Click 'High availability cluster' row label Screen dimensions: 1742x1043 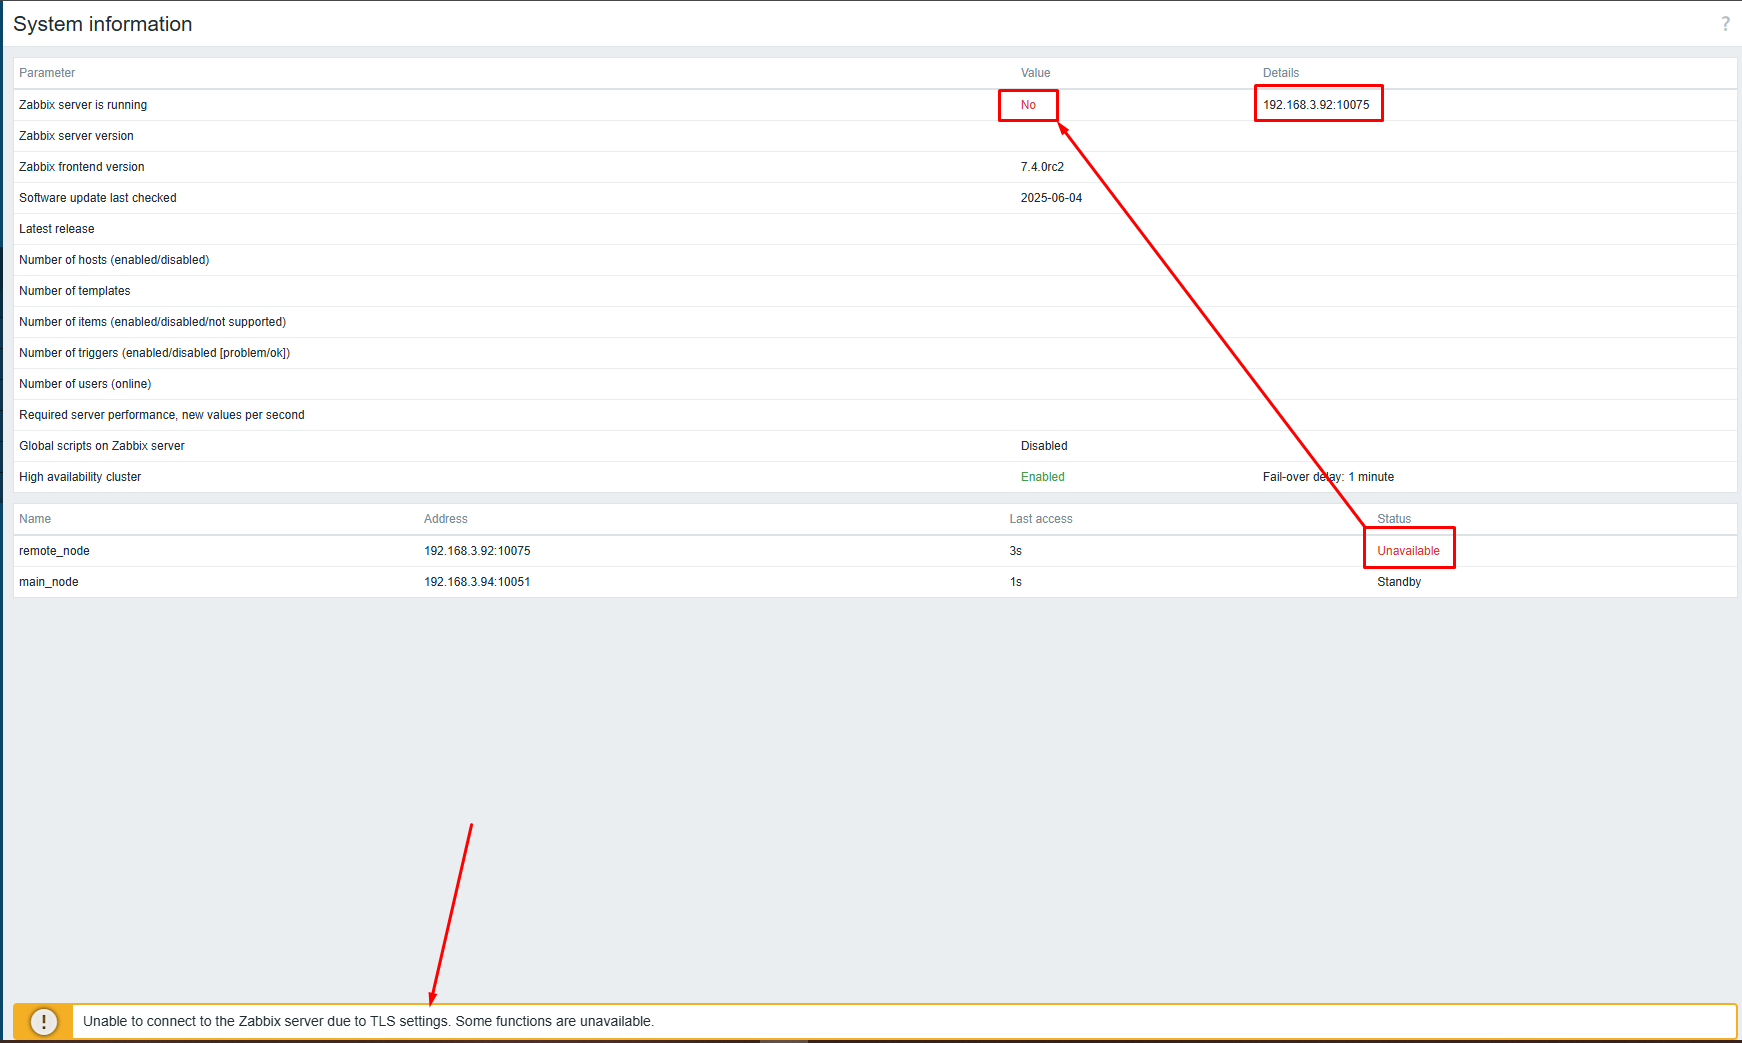[x=80, y=477]
